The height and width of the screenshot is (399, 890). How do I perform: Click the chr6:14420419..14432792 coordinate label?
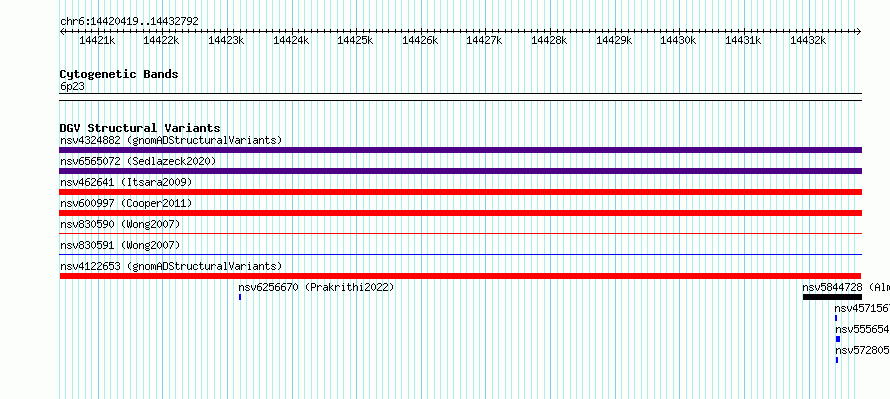(x=129, y=22)
